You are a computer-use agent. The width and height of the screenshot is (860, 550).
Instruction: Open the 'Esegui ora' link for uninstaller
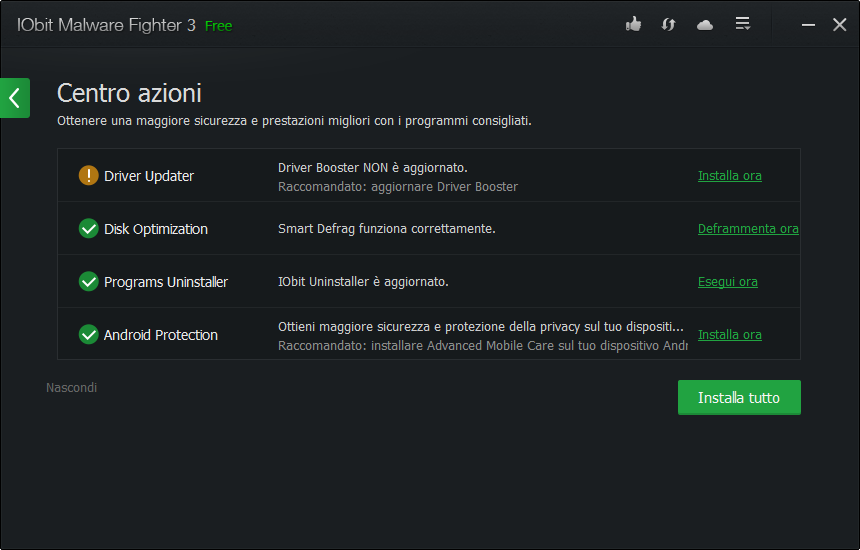pos(727,282)
